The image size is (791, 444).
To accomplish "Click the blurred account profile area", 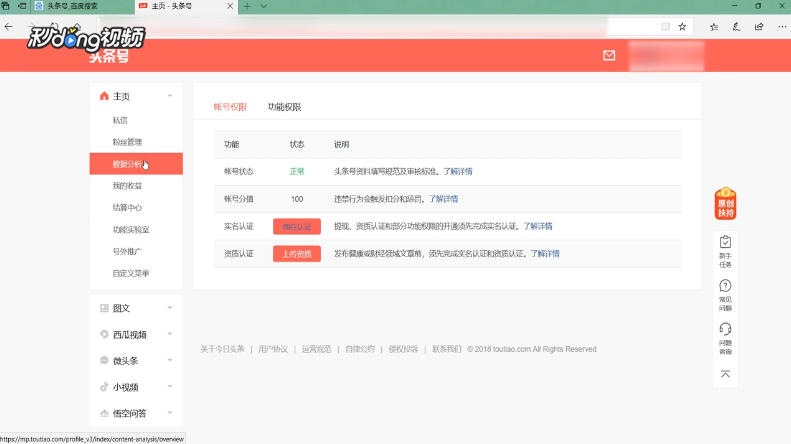I will click(666, 56).
